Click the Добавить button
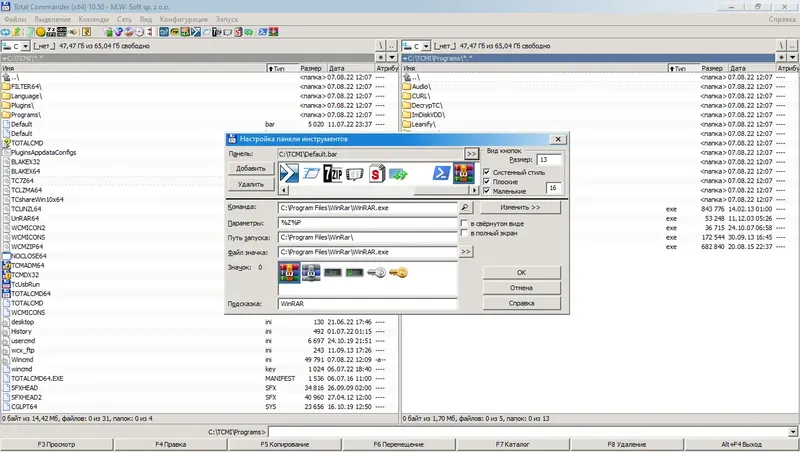Image resolution: width=800 pixels, height=452 pixels. [x=251, y=168]
